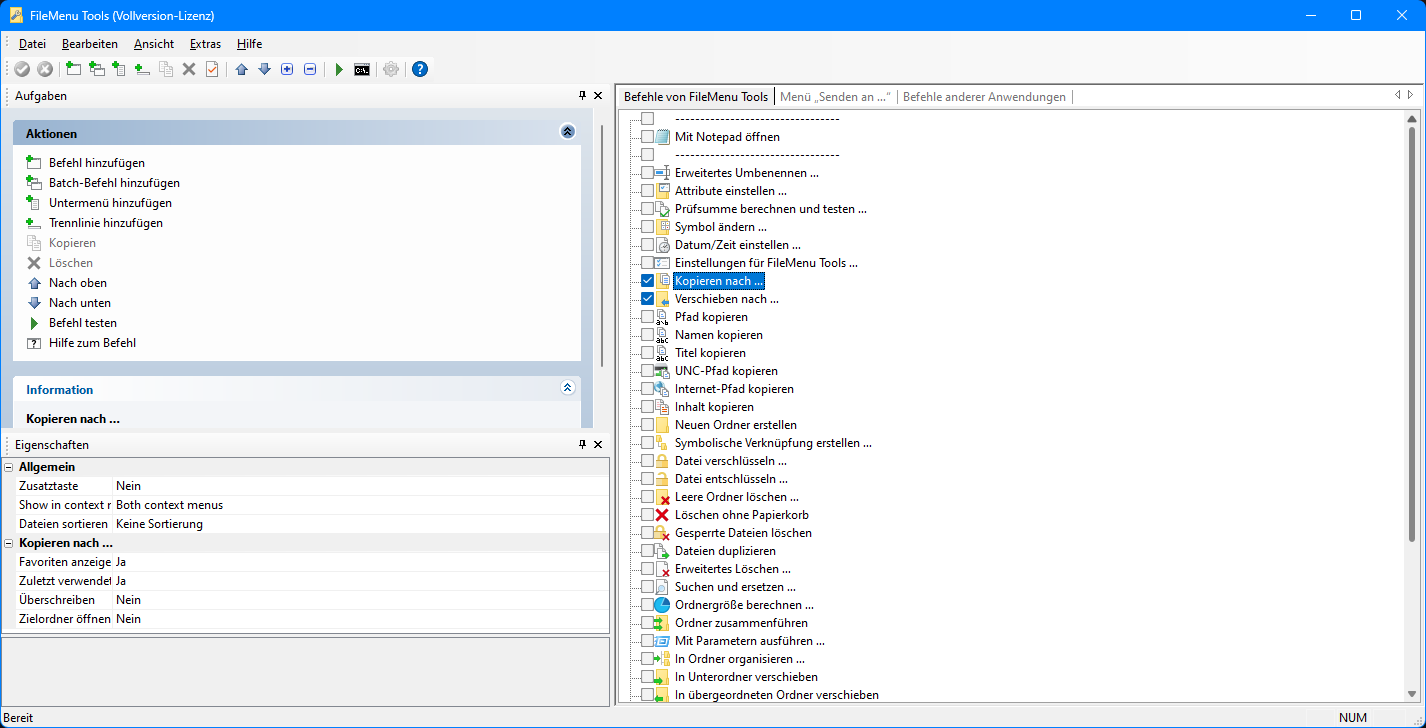Viewport: 1426px width, 728px height.
Task: Collapse the Kopieren nach ... property group
Action: tap(9, 543)
